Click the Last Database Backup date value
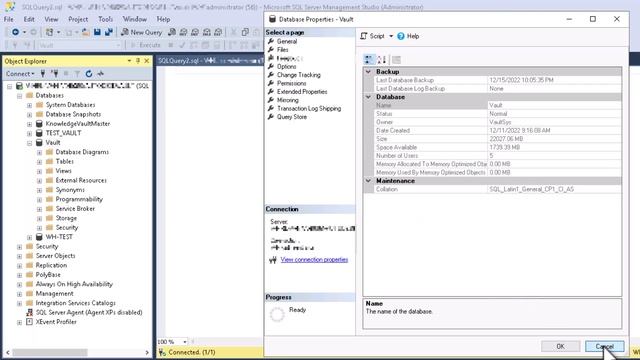This screenshot has width=640, height=360. [x=555, y=80]
